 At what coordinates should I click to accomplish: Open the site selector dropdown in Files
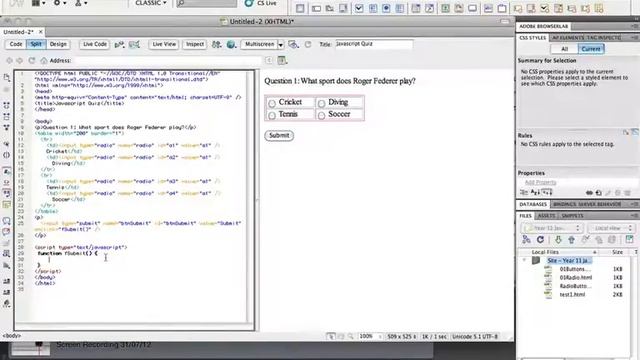(x=552, y=228)
